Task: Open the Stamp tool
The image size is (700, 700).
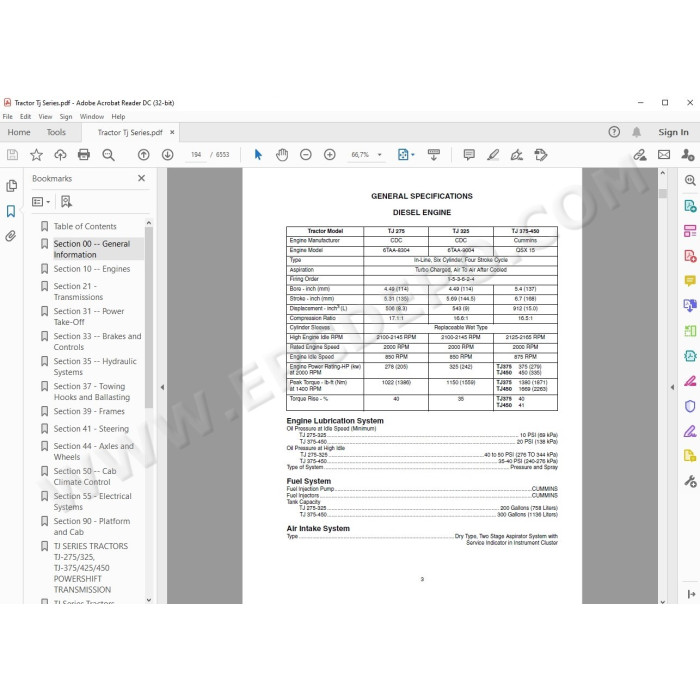Action: (x=541, y=155)
